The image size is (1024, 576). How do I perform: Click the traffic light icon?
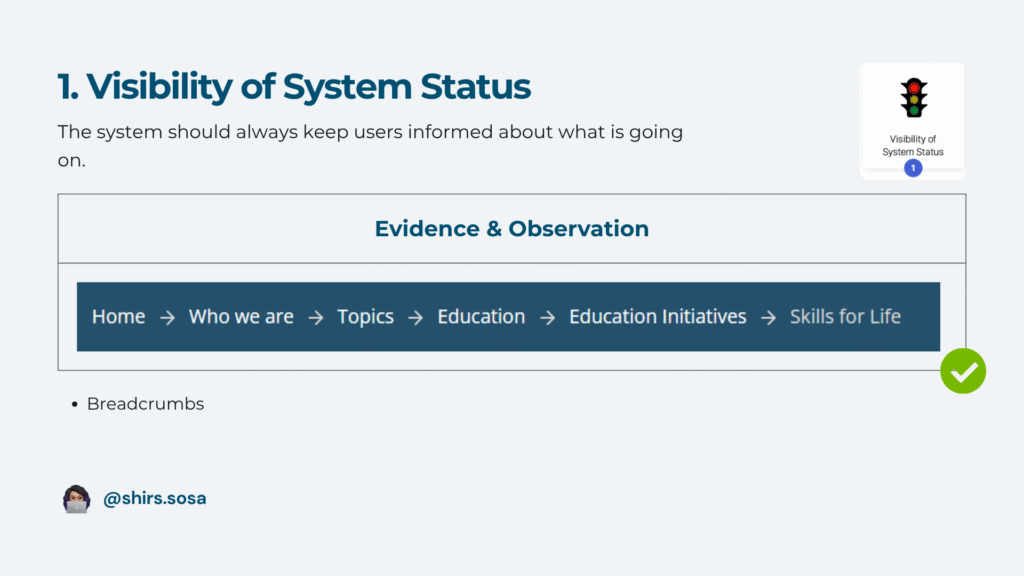point(913,99)
